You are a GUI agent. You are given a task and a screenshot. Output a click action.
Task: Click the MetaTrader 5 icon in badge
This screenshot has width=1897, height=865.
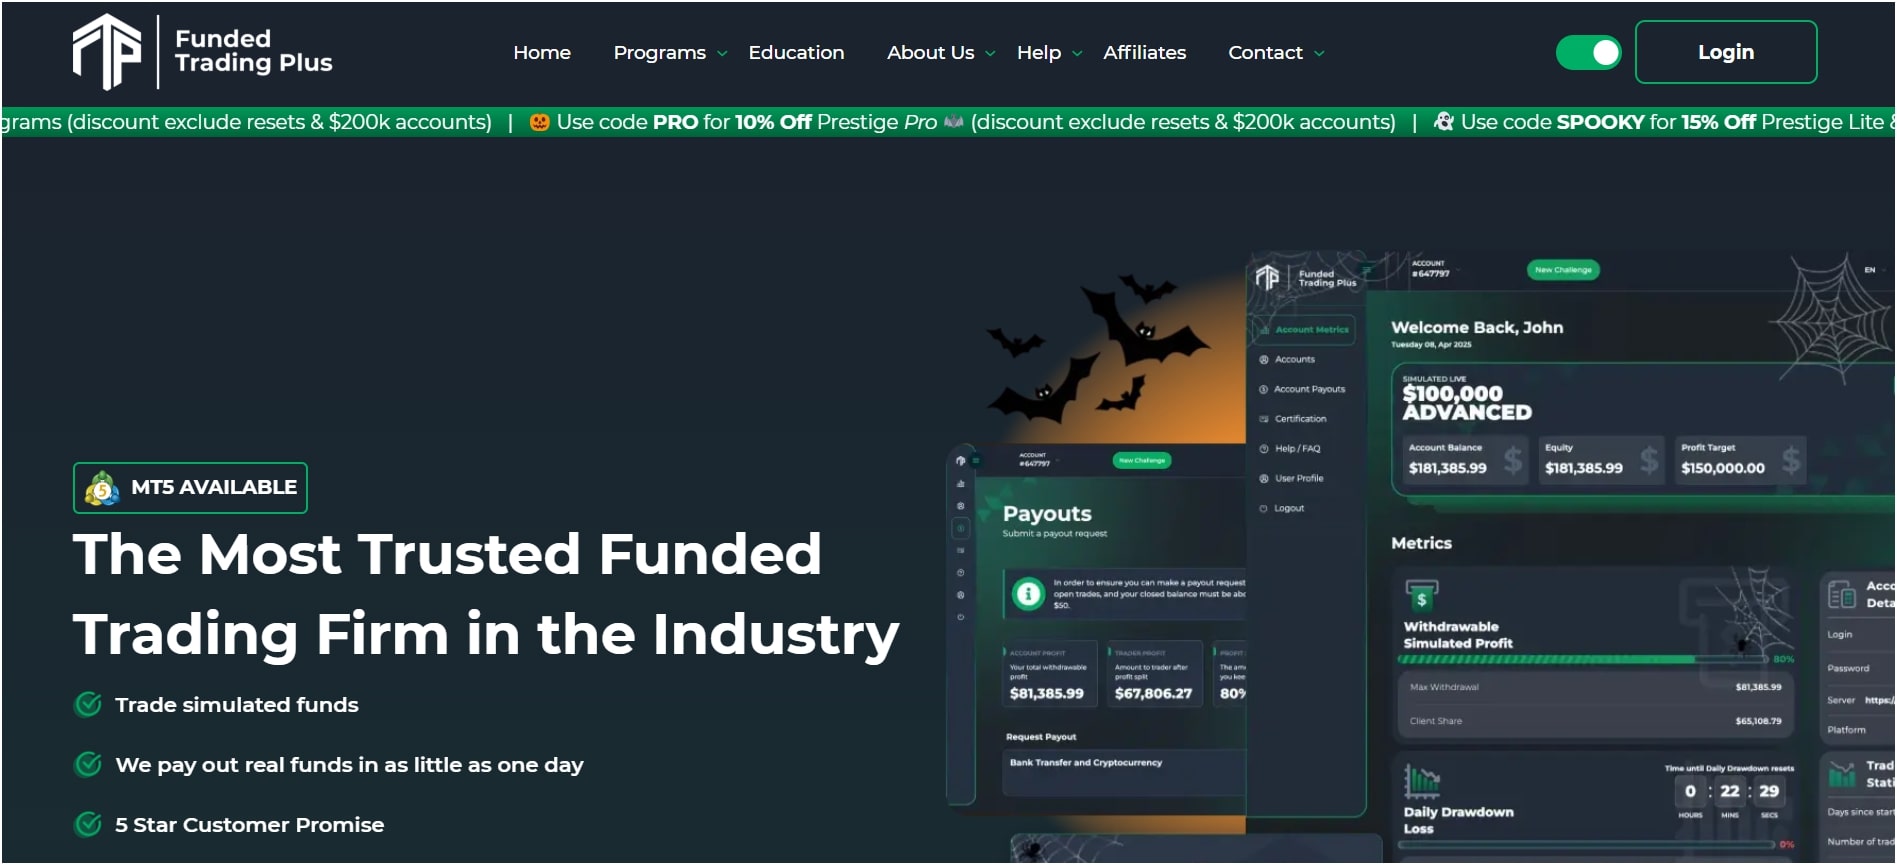click(102, 488)
